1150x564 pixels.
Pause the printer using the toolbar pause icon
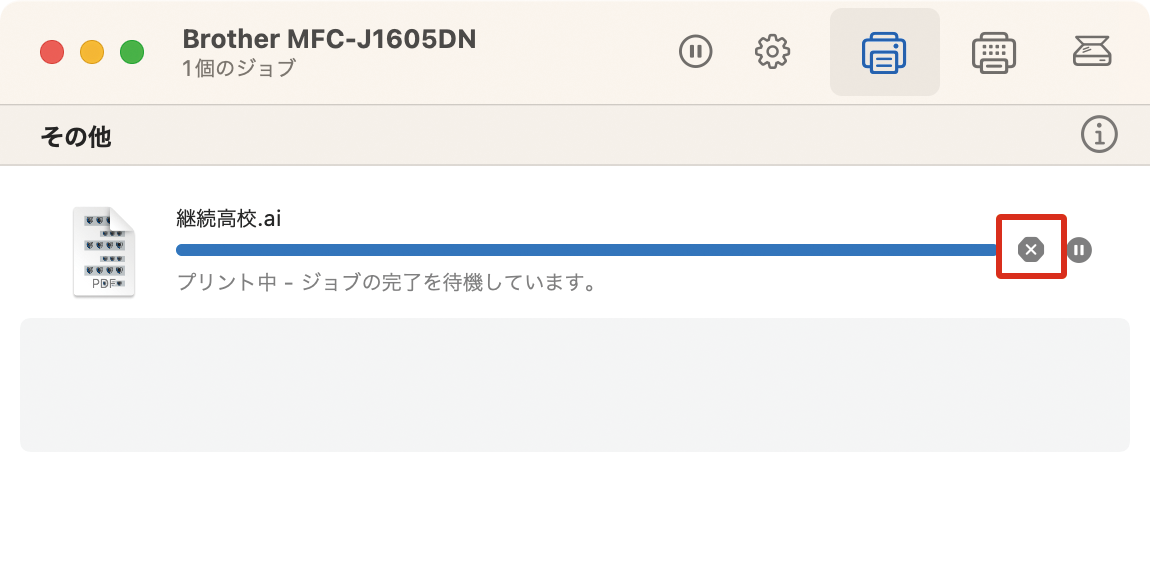pyautogui.click(x=695, y=51)
